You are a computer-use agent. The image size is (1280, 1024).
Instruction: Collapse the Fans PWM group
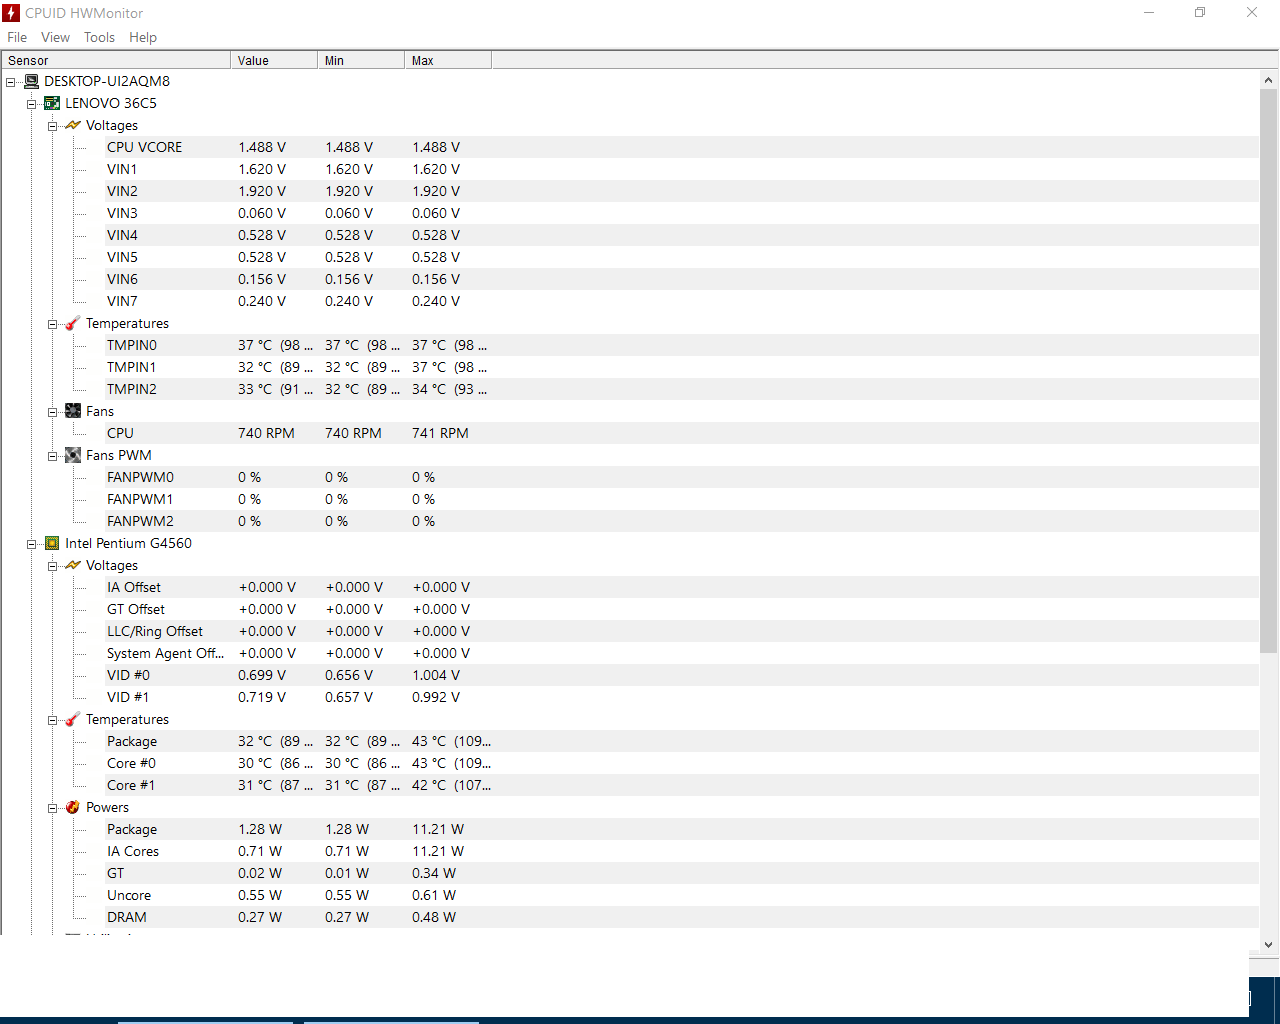tap(53, 456)
